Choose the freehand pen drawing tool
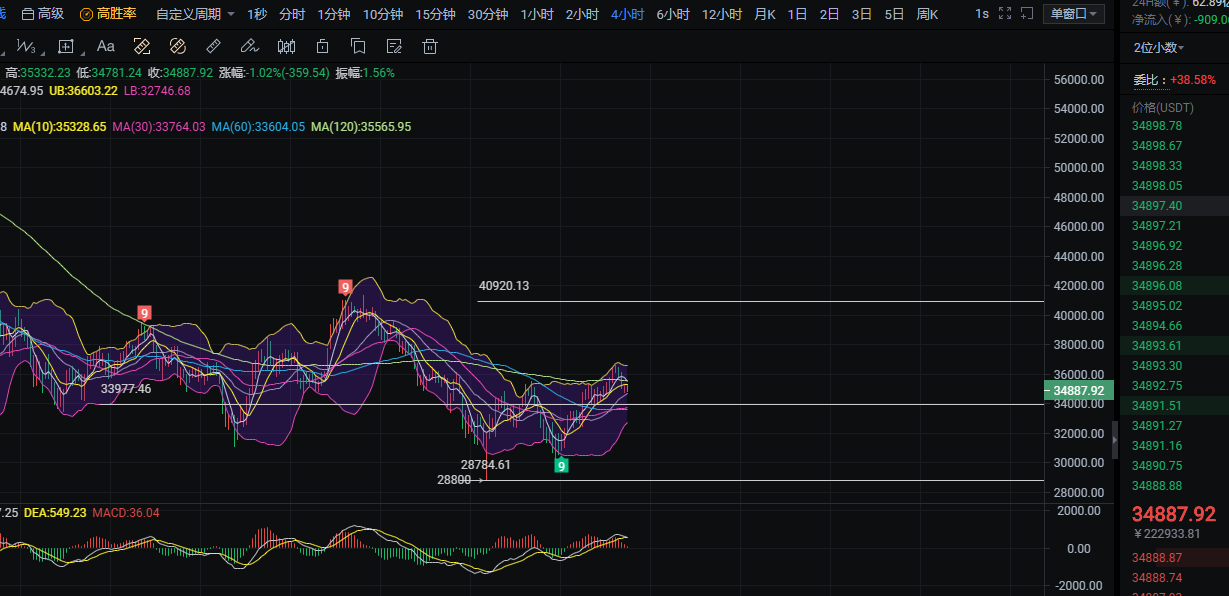 (250, 46)
